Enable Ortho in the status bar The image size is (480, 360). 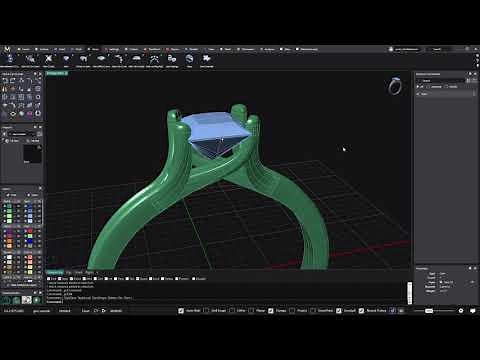232,310
